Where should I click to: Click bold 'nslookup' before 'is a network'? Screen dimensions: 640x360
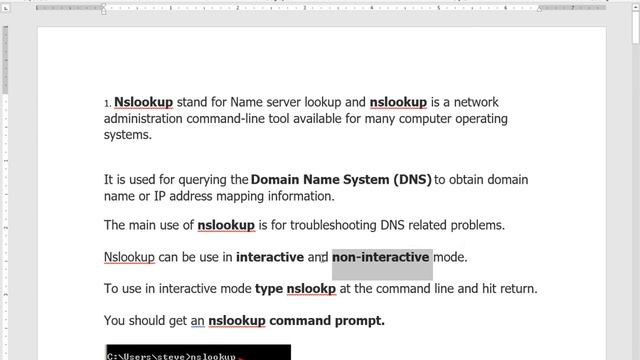[398, 102]
